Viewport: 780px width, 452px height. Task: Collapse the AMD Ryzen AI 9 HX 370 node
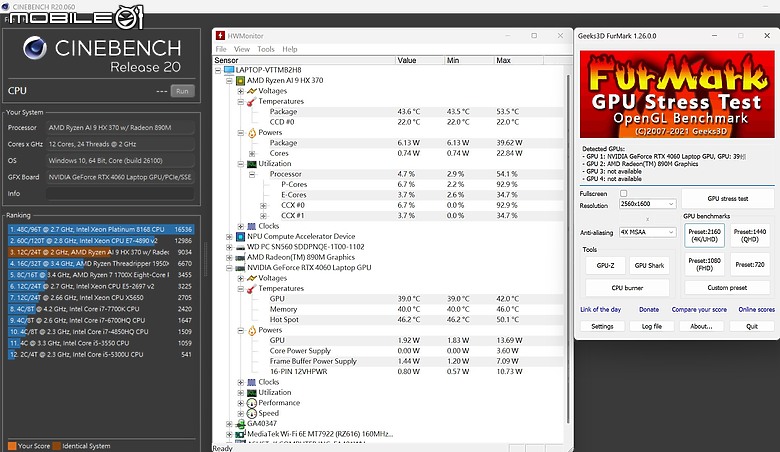click(229, 81)
